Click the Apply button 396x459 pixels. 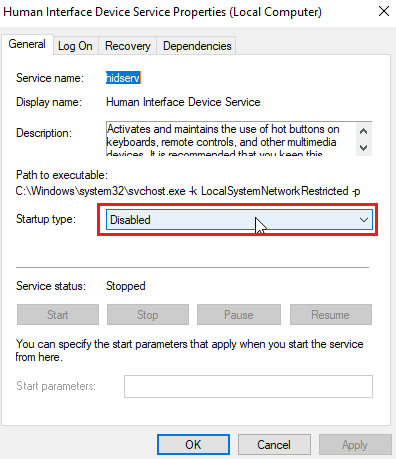pyautogui.click(x=355, y=445)
